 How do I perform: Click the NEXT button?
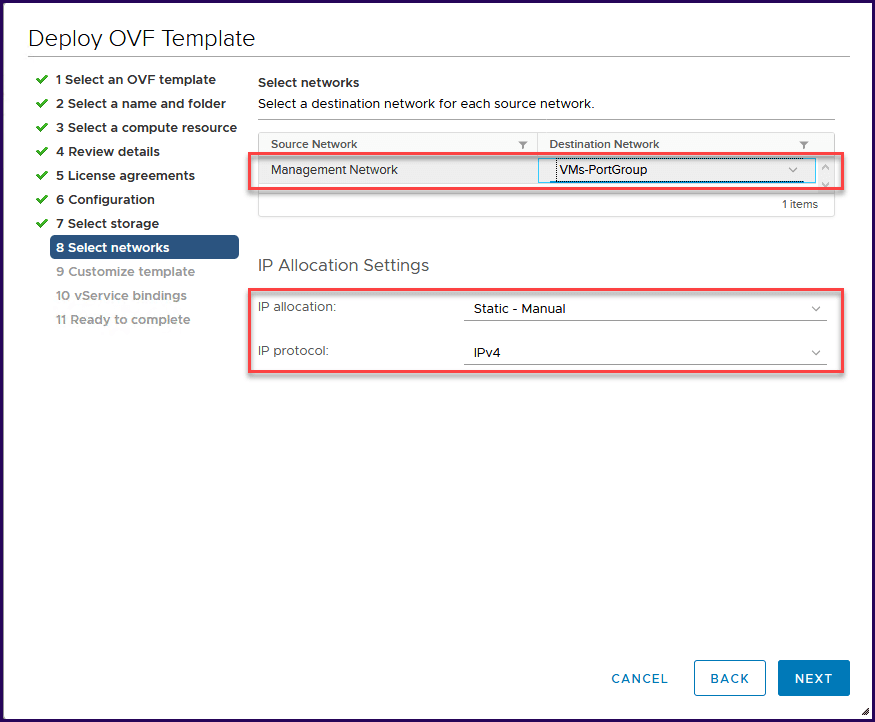(x=814, y=678)
